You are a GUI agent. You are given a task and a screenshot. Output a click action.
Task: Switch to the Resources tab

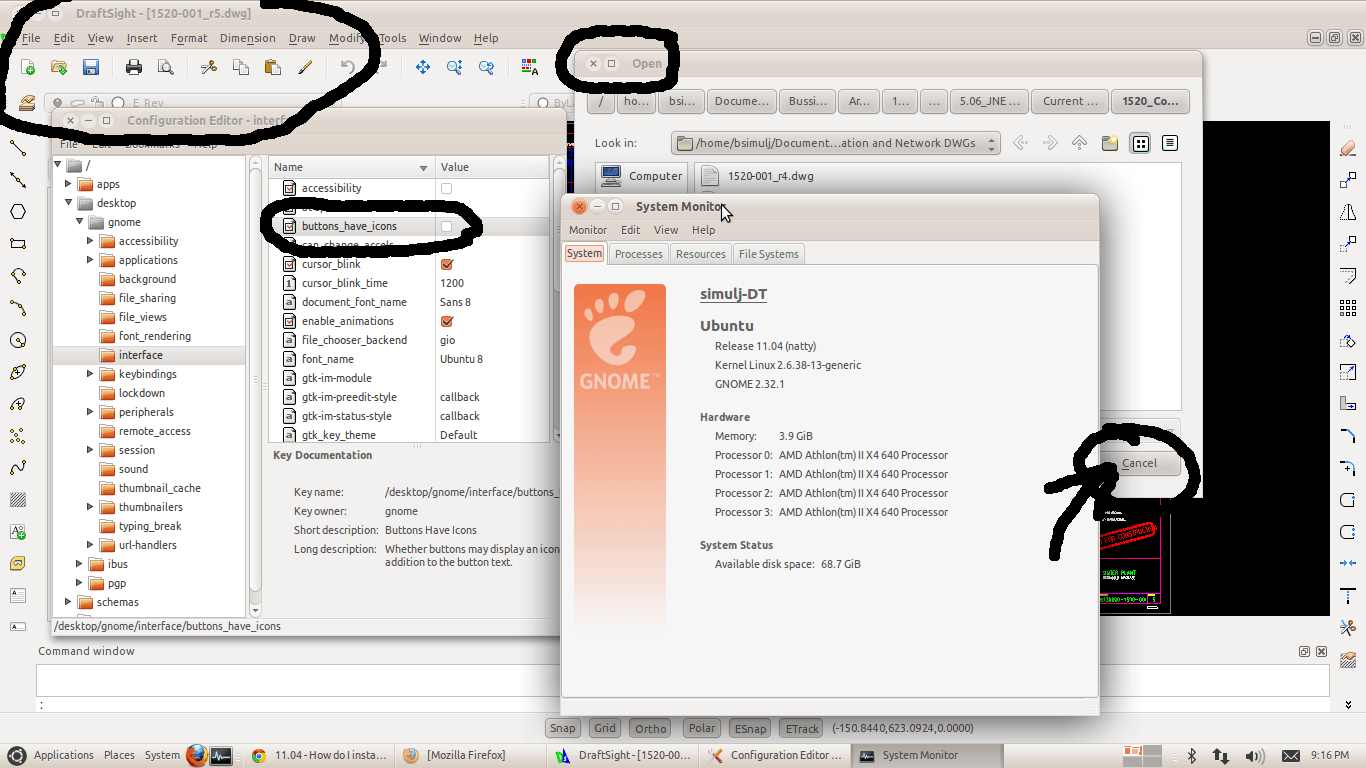click(700, 254)
